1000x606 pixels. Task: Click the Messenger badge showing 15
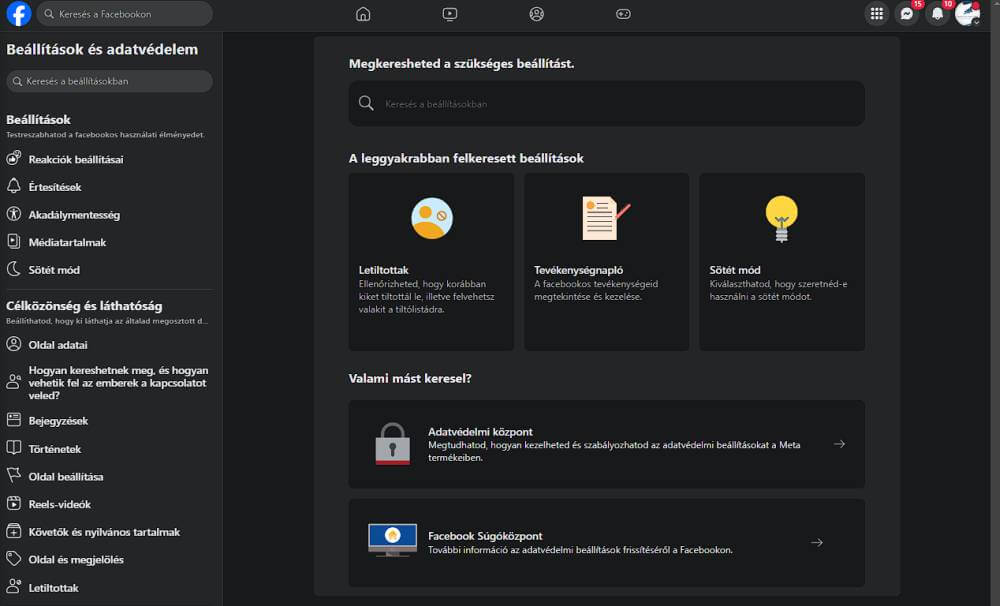coord(918,4)
